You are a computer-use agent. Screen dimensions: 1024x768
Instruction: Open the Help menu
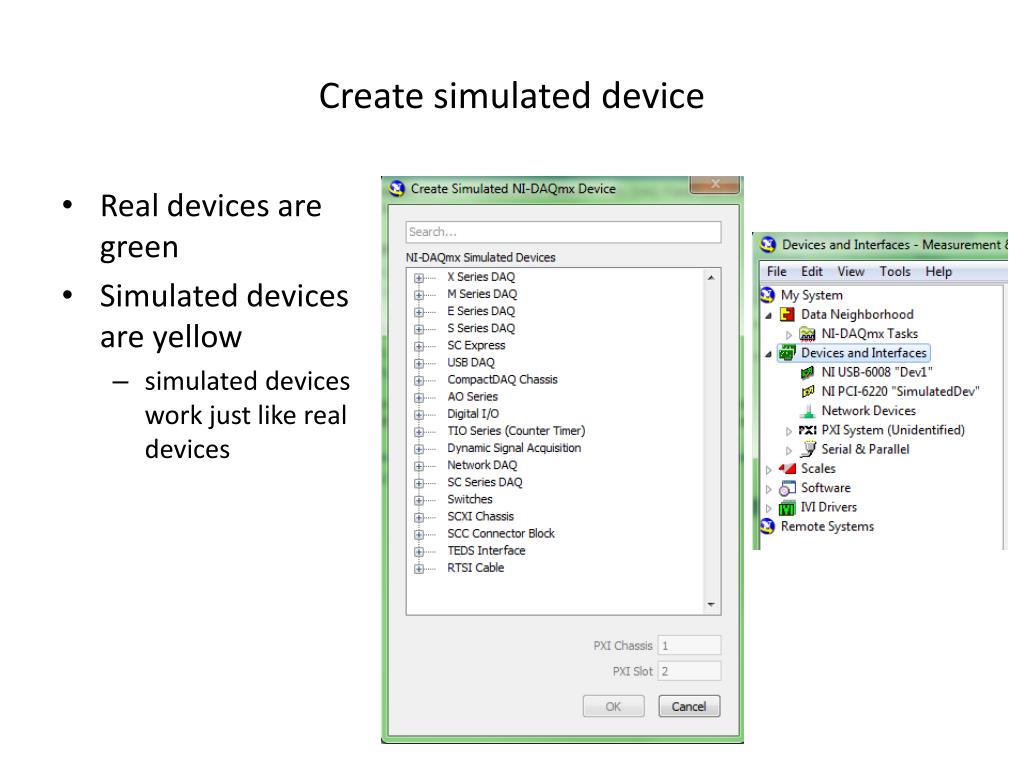tap(938, 272)
